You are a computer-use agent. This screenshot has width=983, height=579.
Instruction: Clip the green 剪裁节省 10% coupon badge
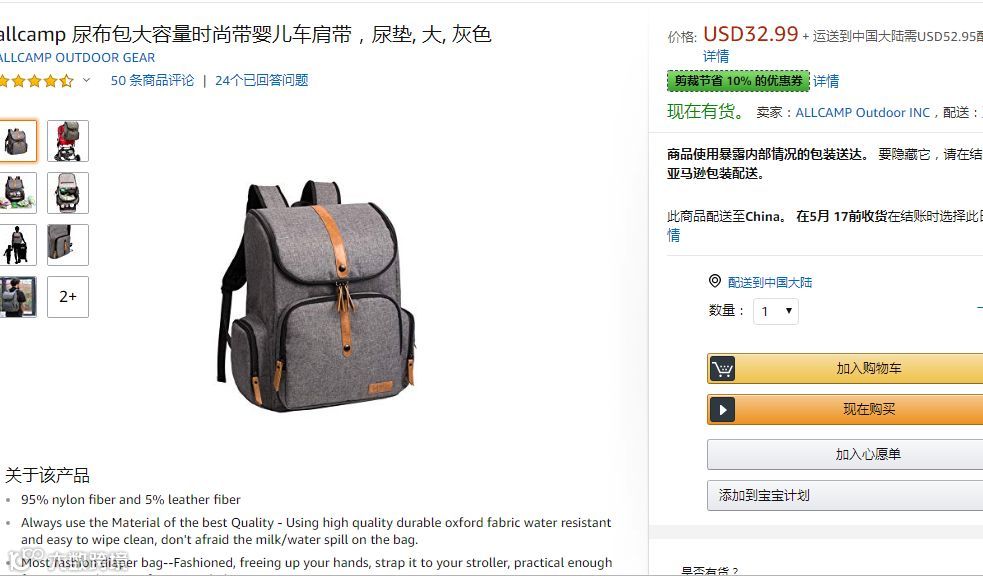739,81
